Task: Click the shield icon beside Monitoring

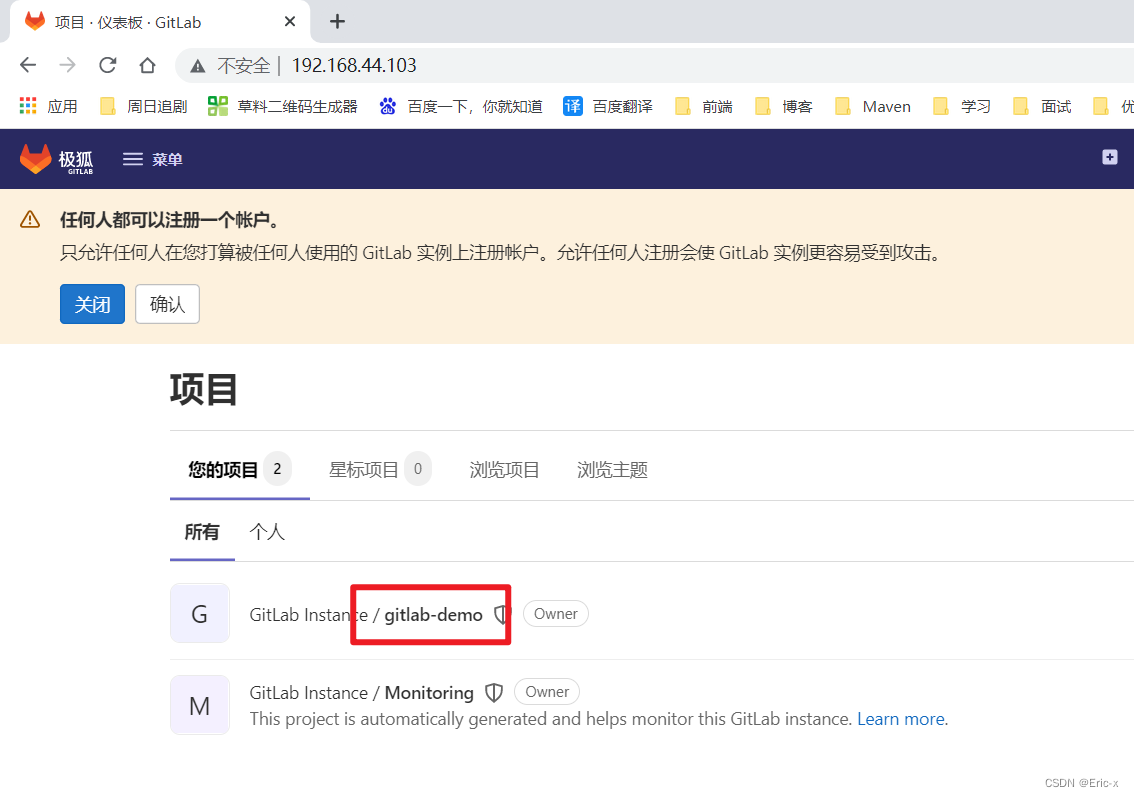Action: [494, 692]
